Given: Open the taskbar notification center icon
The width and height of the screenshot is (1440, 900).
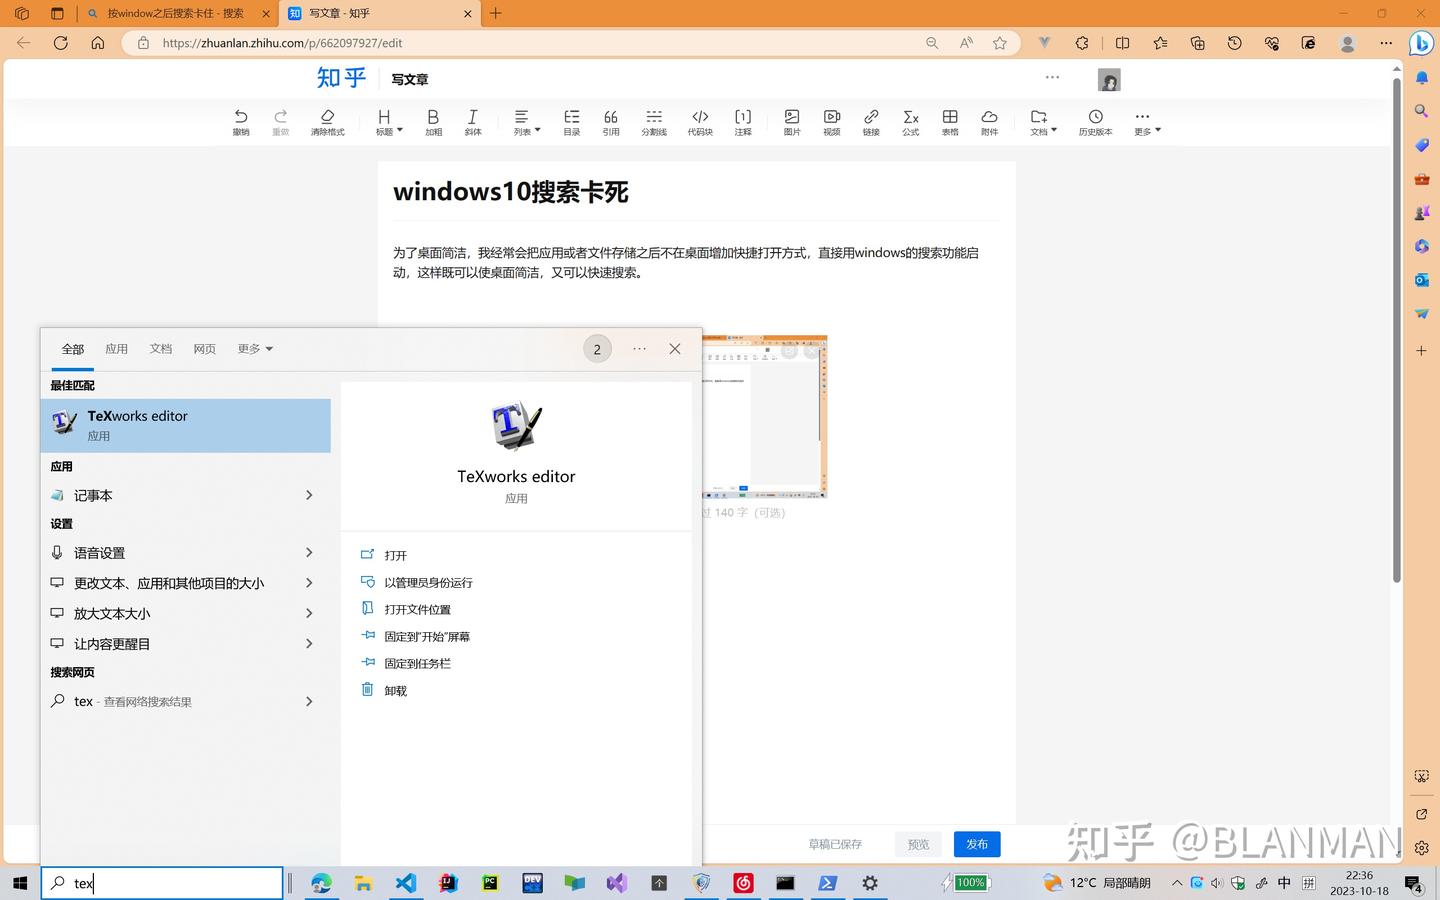Looking at the screenshot, I should click(x=1414, y=884).
